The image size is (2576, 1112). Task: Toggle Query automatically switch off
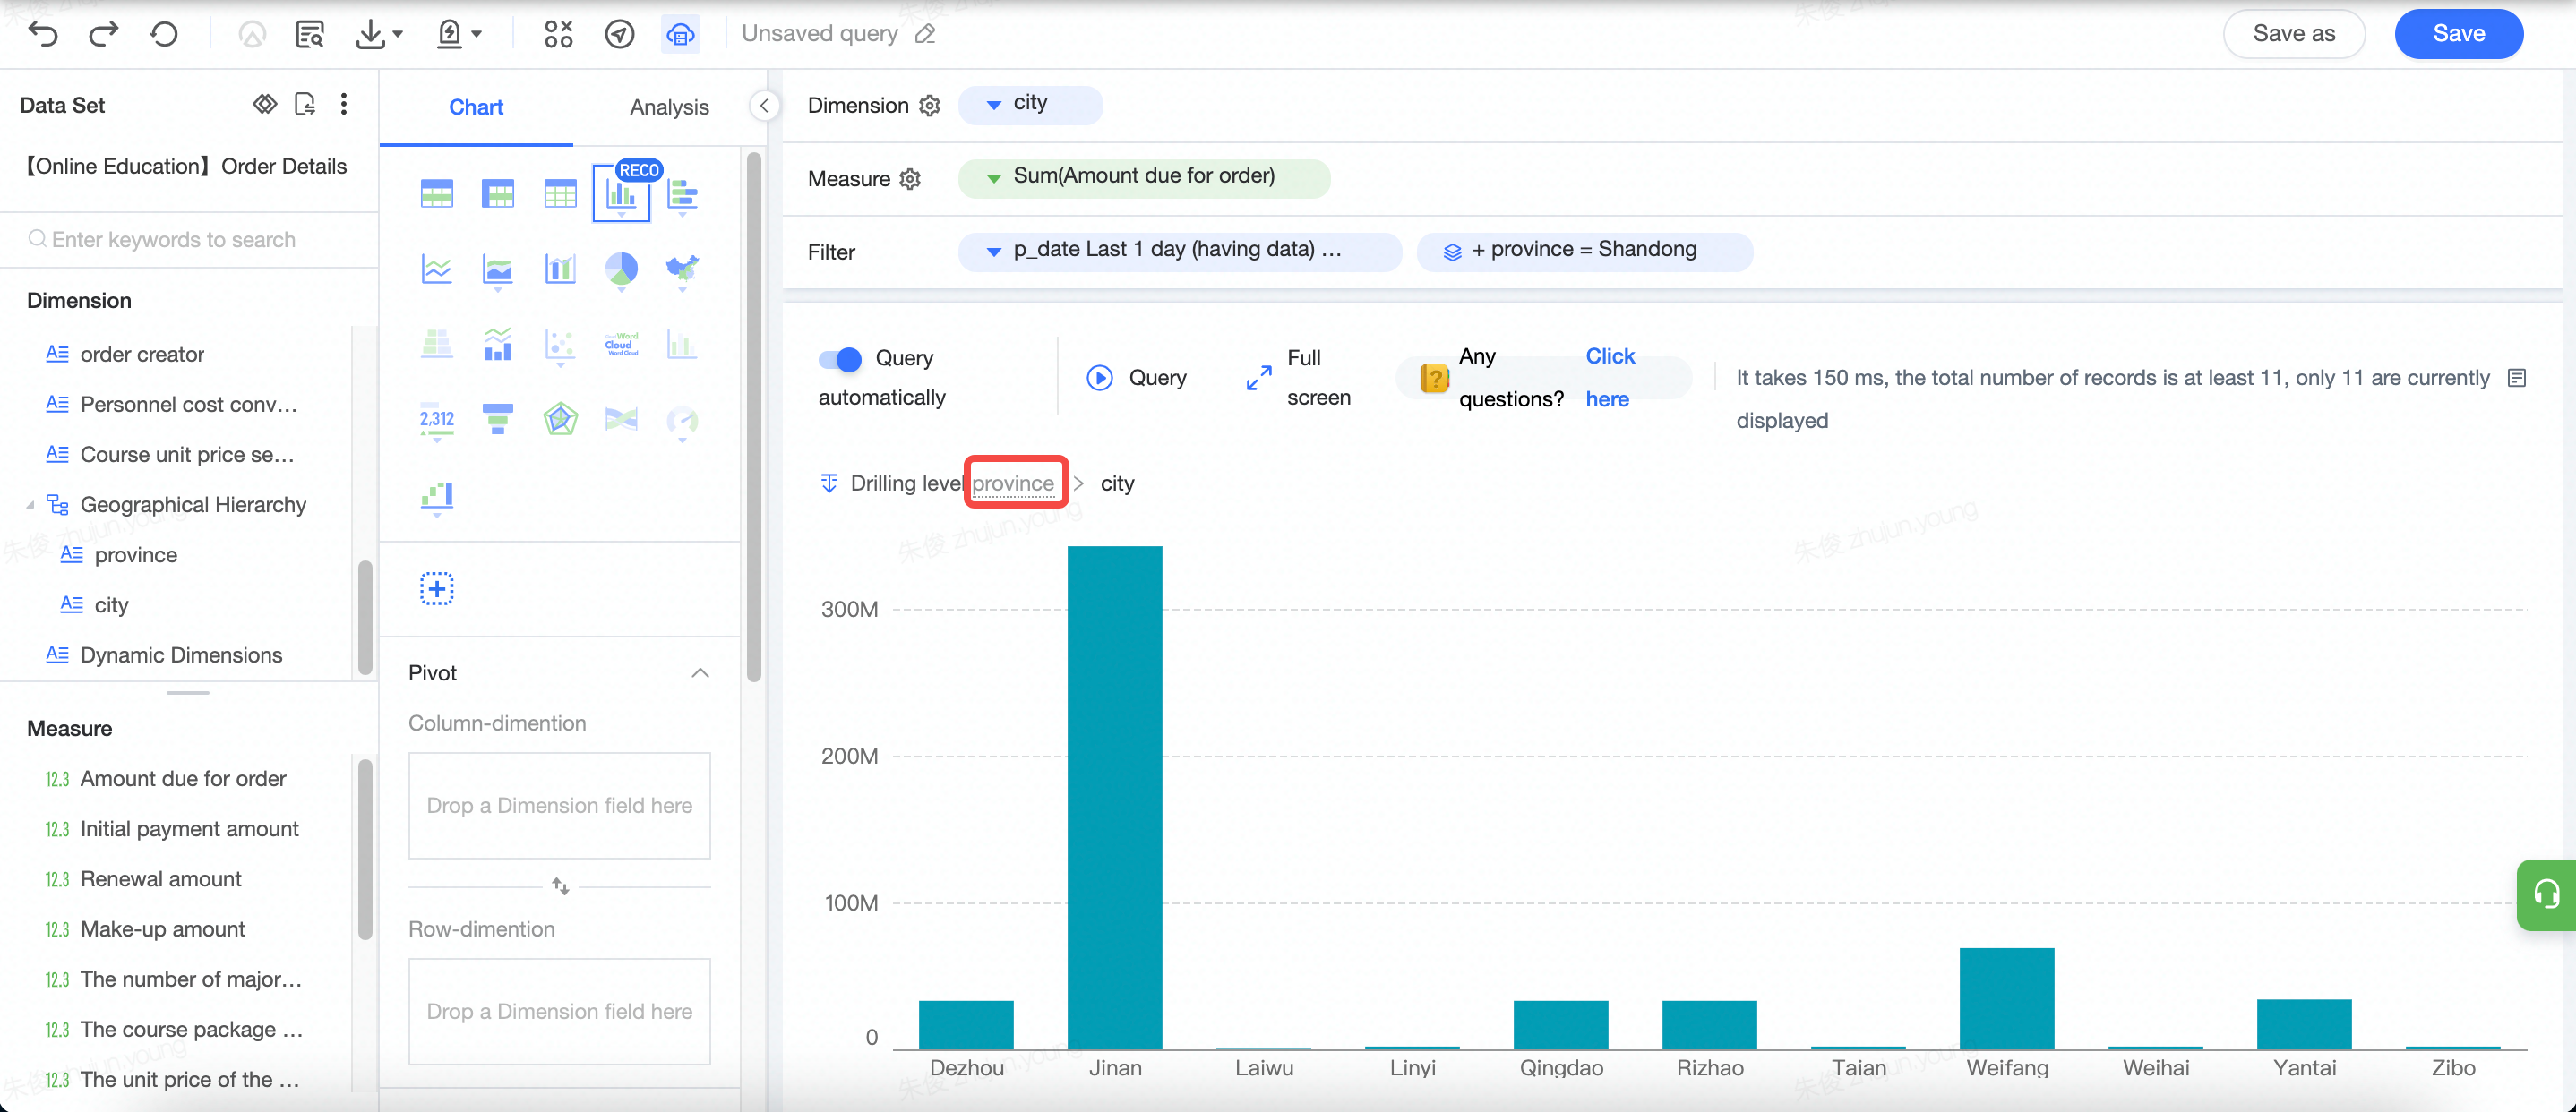coord(840,358)
